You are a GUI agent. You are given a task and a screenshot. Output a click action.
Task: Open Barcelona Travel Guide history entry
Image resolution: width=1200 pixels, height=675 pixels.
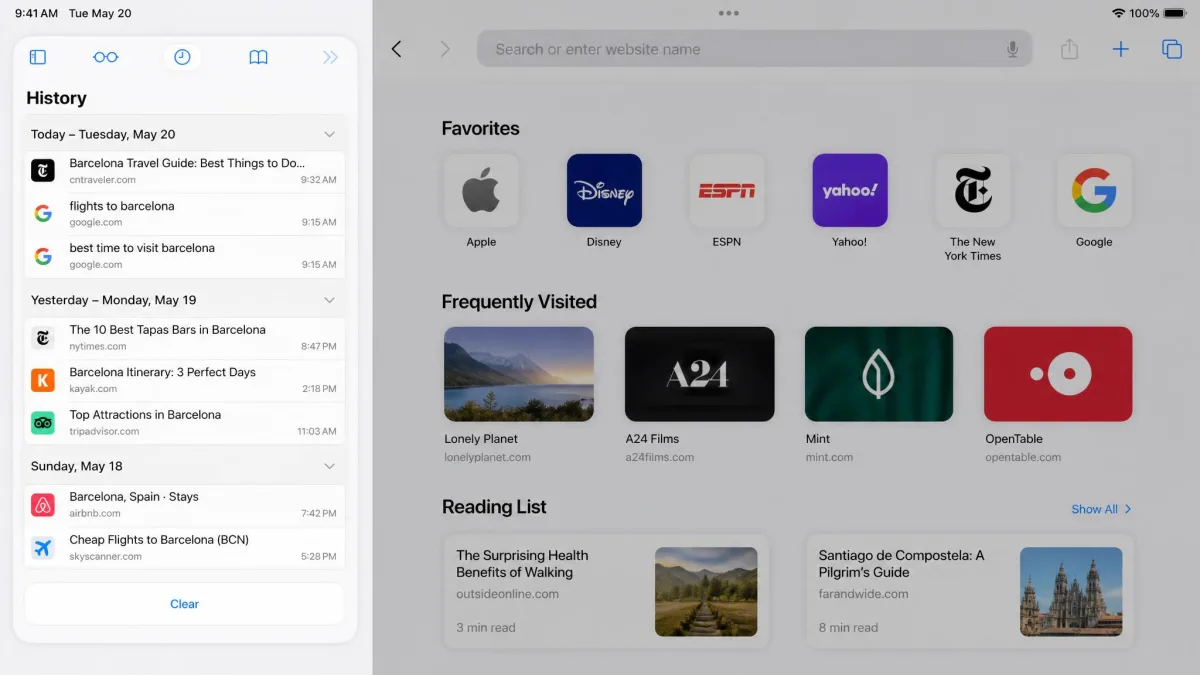click(185, 171)
